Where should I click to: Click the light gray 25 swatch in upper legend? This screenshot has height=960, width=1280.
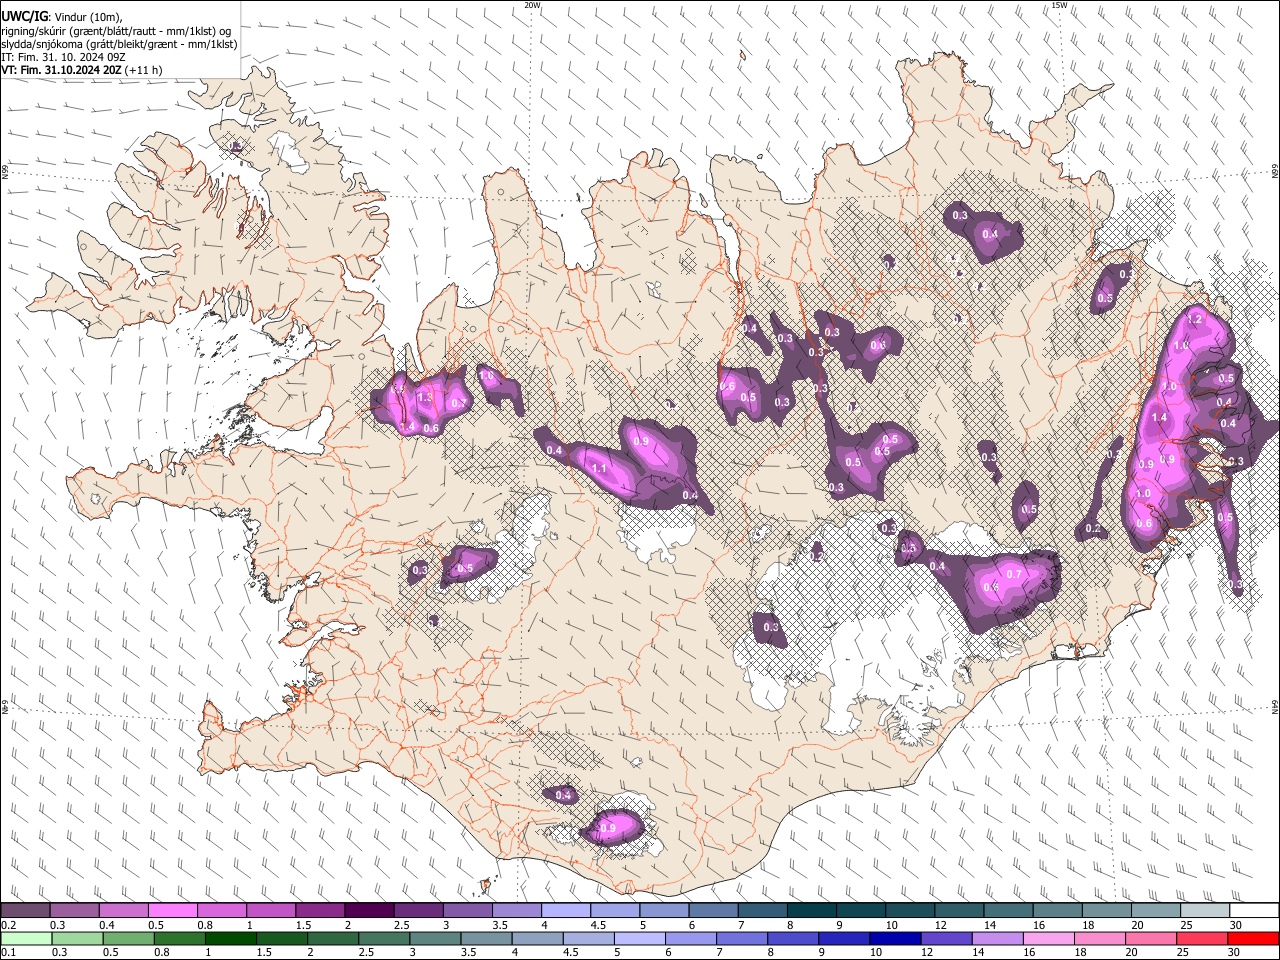pyautogui.click(x=1205, y=911)
